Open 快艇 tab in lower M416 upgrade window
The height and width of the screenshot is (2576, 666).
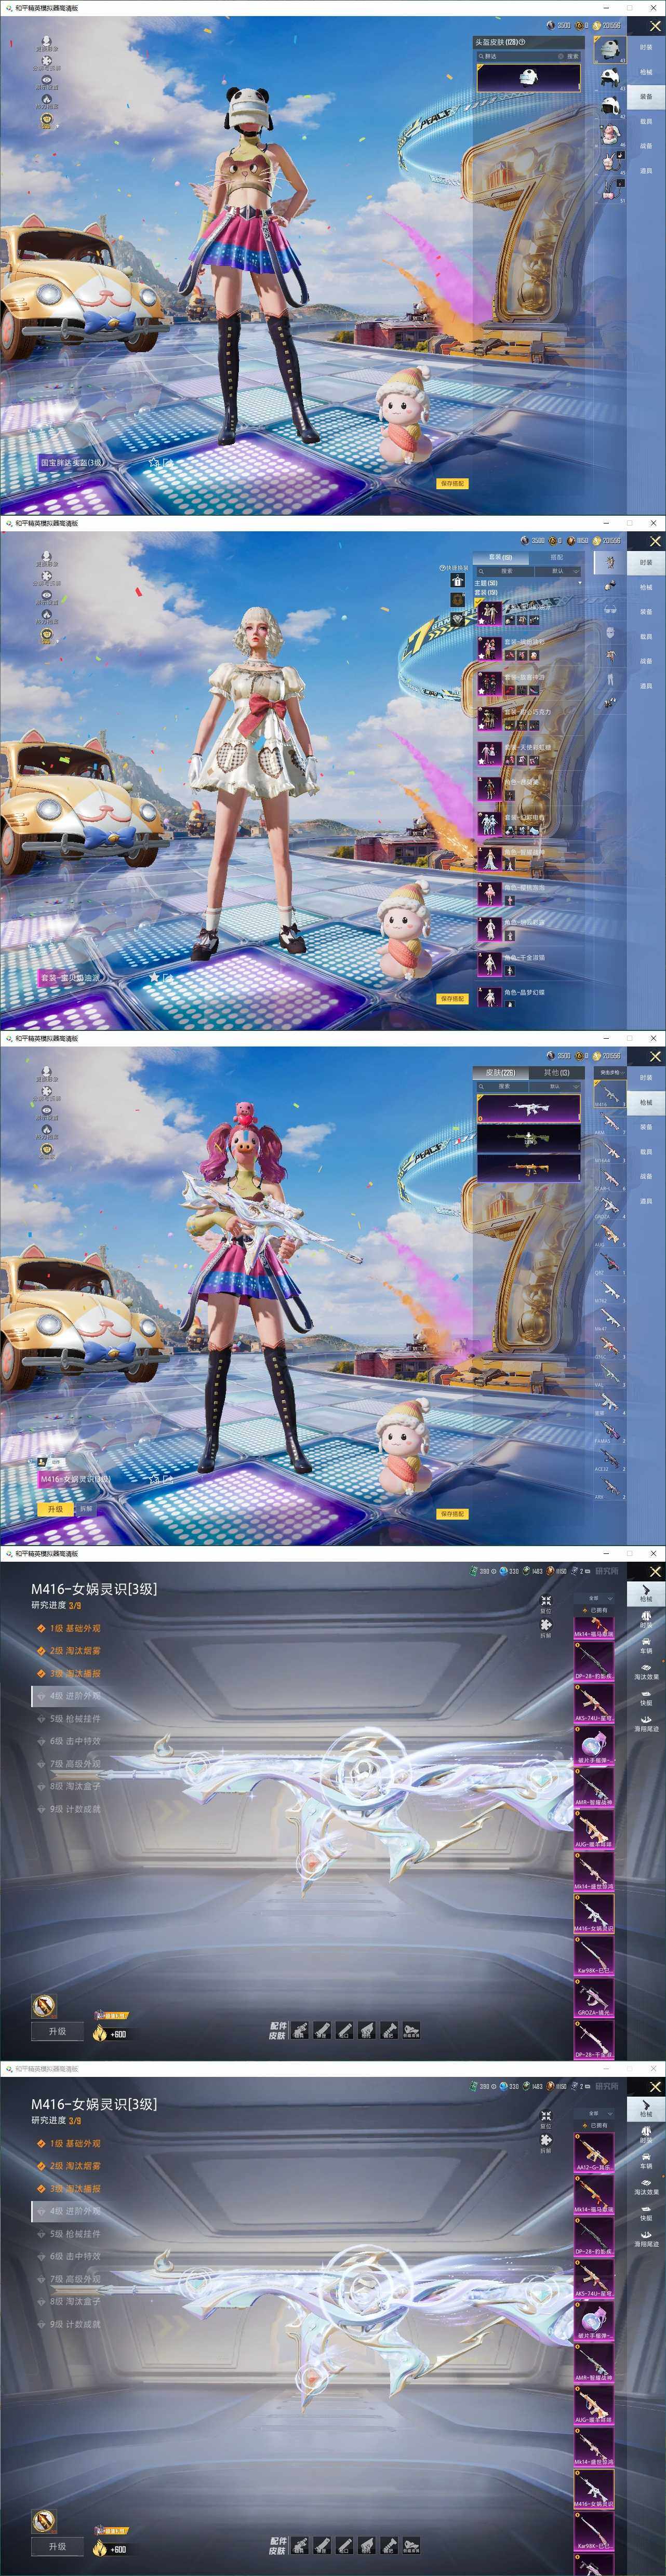coord(646,2213)
